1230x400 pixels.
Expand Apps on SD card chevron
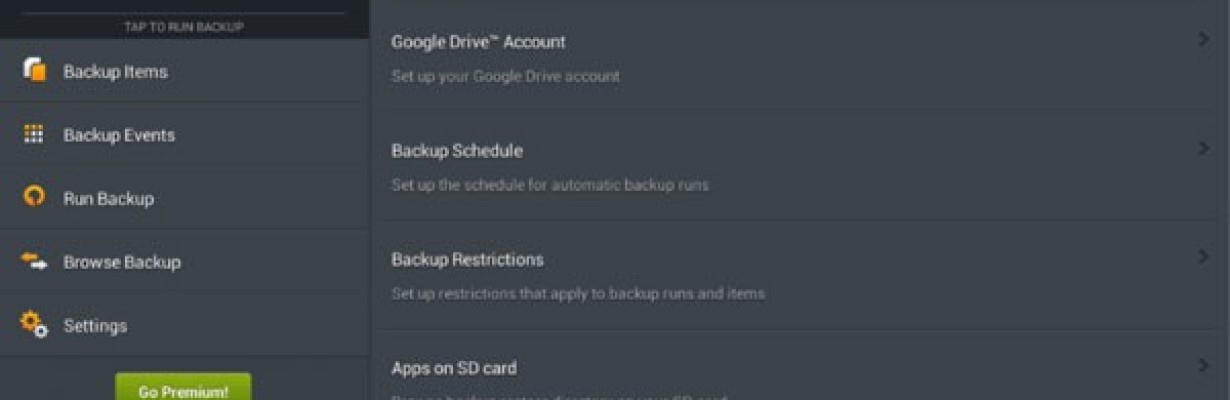tap(1204, 366)
